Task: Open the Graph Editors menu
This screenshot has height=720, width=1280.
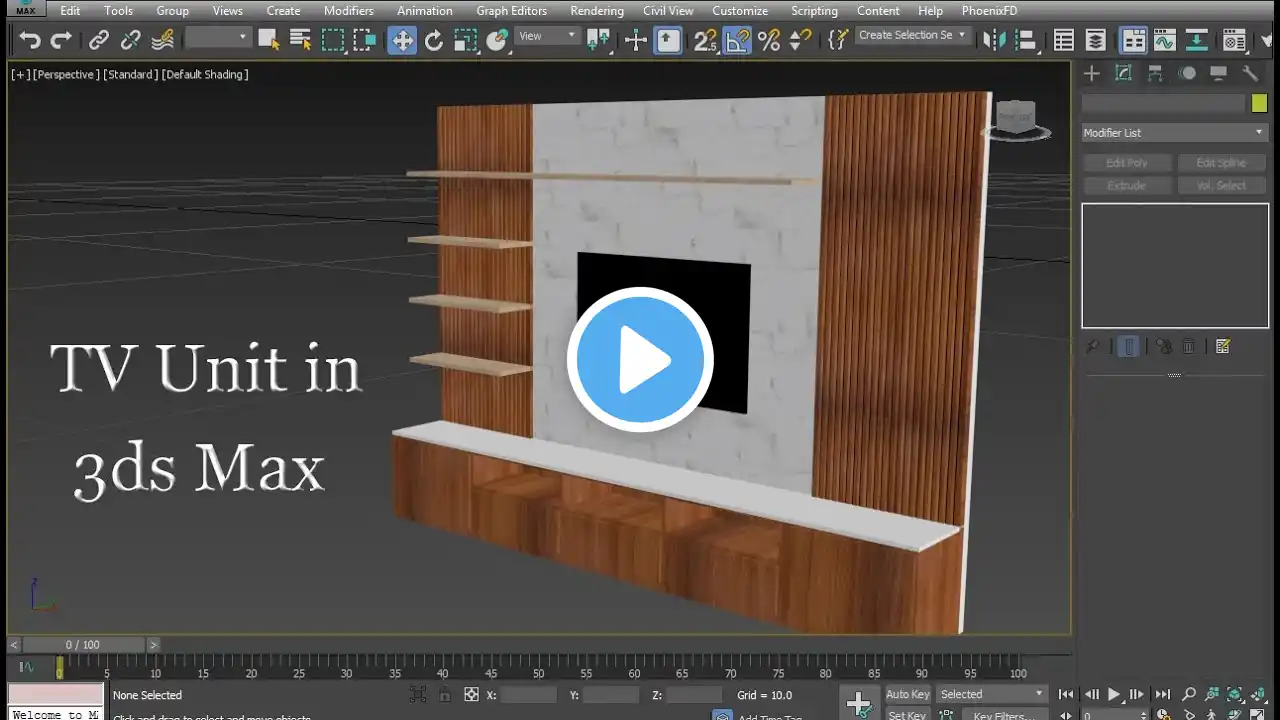Action: tap(512, 11)
